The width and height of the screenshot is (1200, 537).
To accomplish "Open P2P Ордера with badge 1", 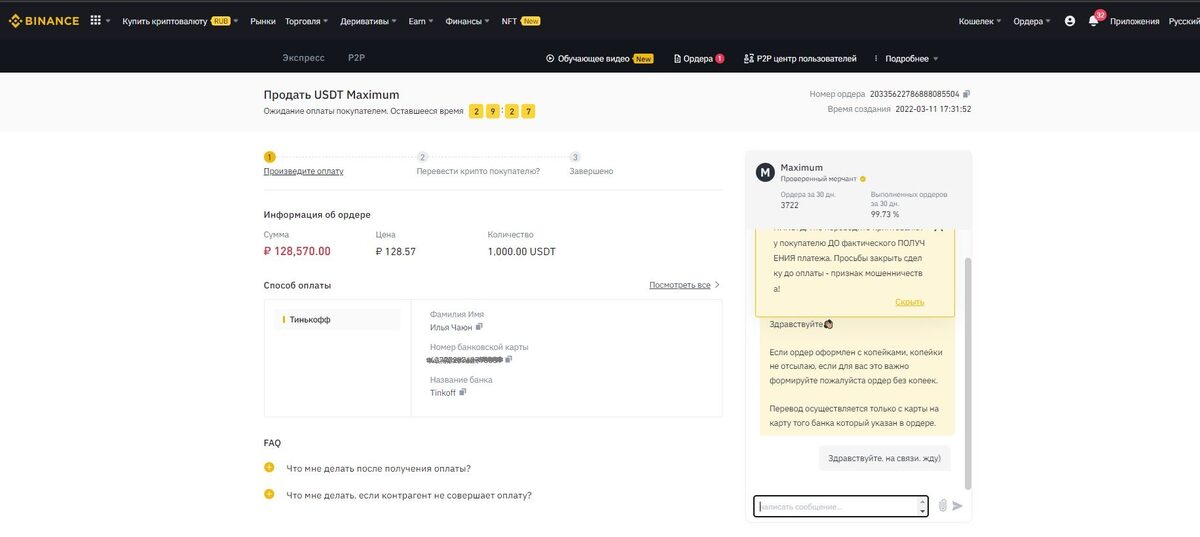I will point(699,58).
